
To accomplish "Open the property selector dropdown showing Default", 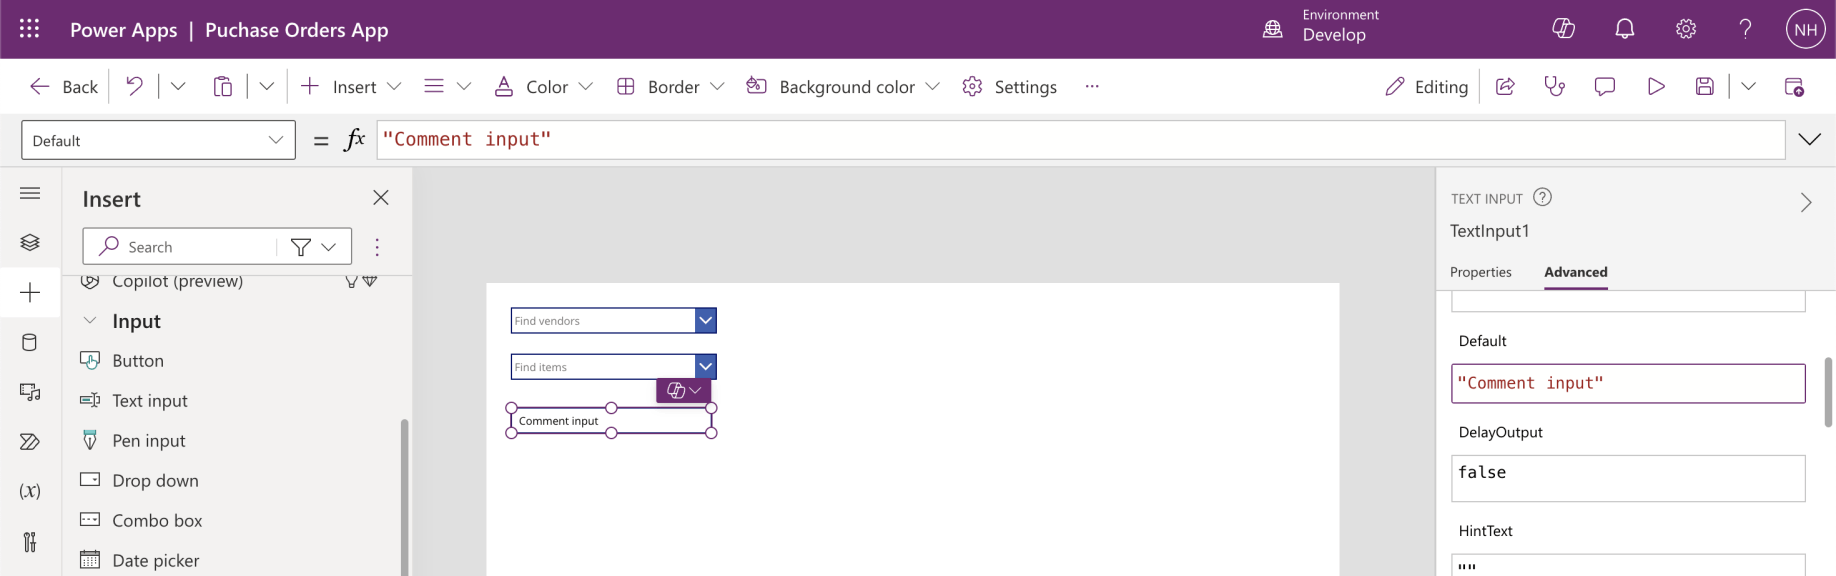I will pyautogui.click(x=158, y=140).
